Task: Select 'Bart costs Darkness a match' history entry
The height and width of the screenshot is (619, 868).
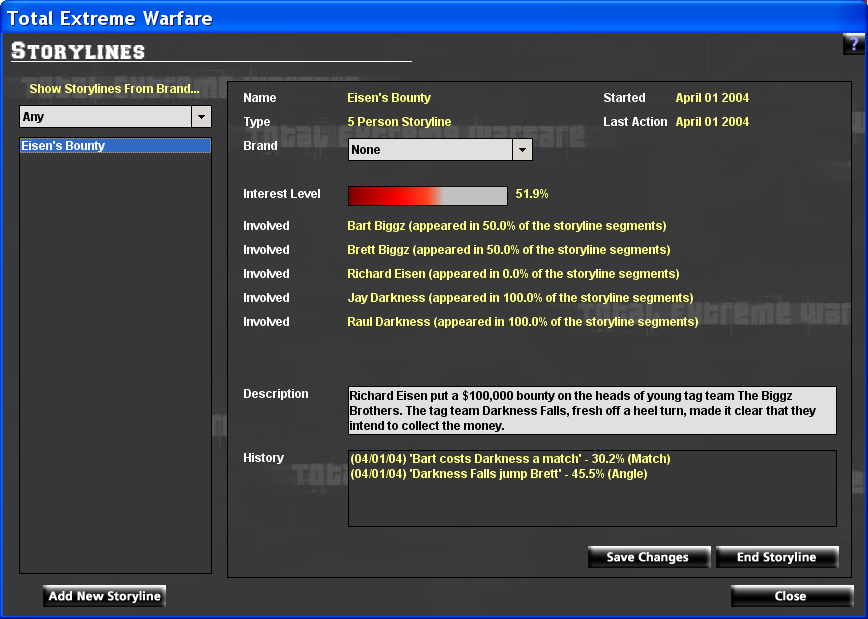Action: pyautogui.click(x=510, y=459)
